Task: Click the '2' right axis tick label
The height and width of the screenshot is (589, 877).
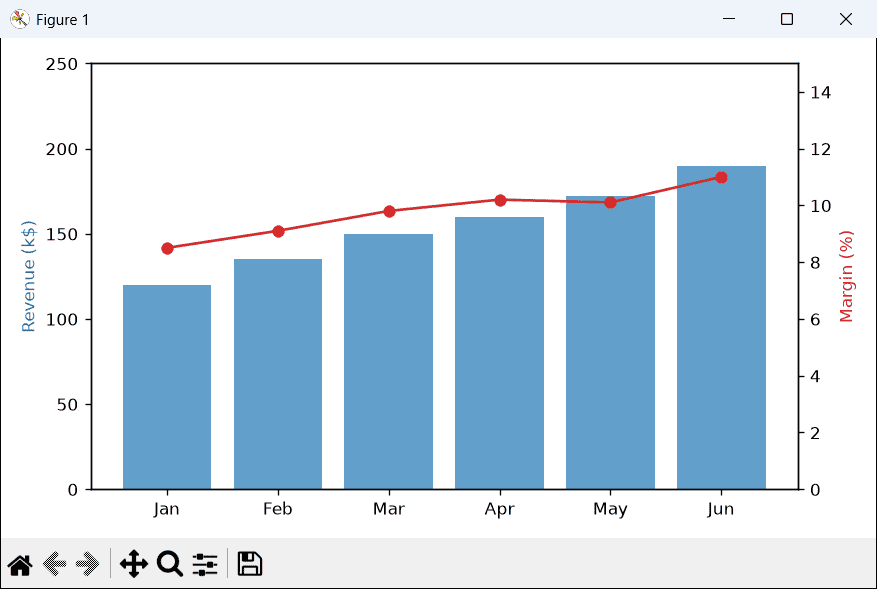Action: [x=815, y=433]
